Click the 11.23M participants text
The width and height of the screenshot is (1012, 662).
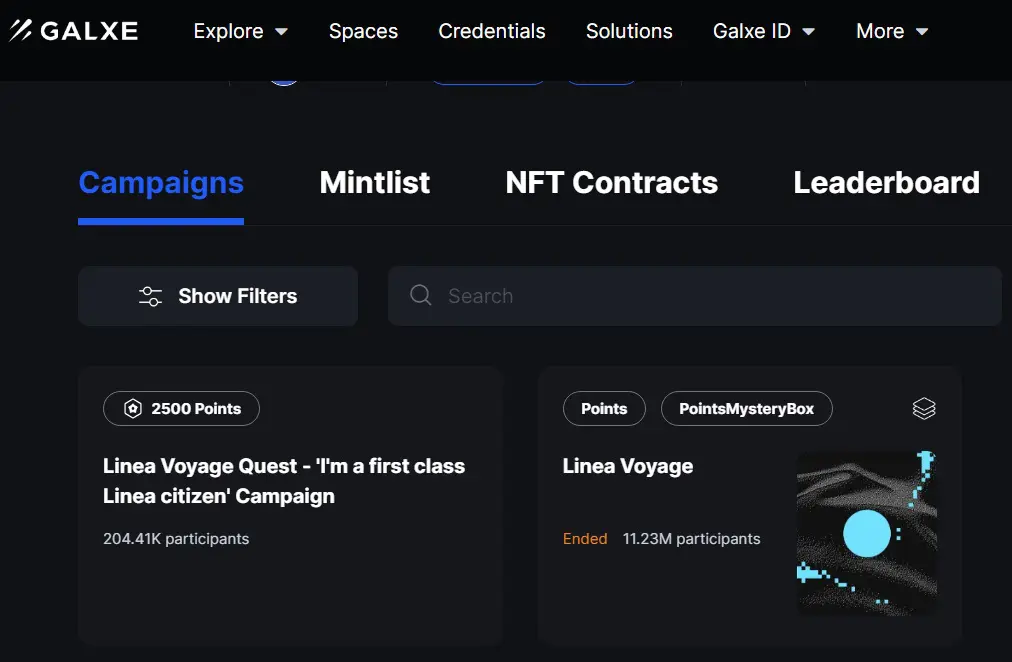[691, 539]
